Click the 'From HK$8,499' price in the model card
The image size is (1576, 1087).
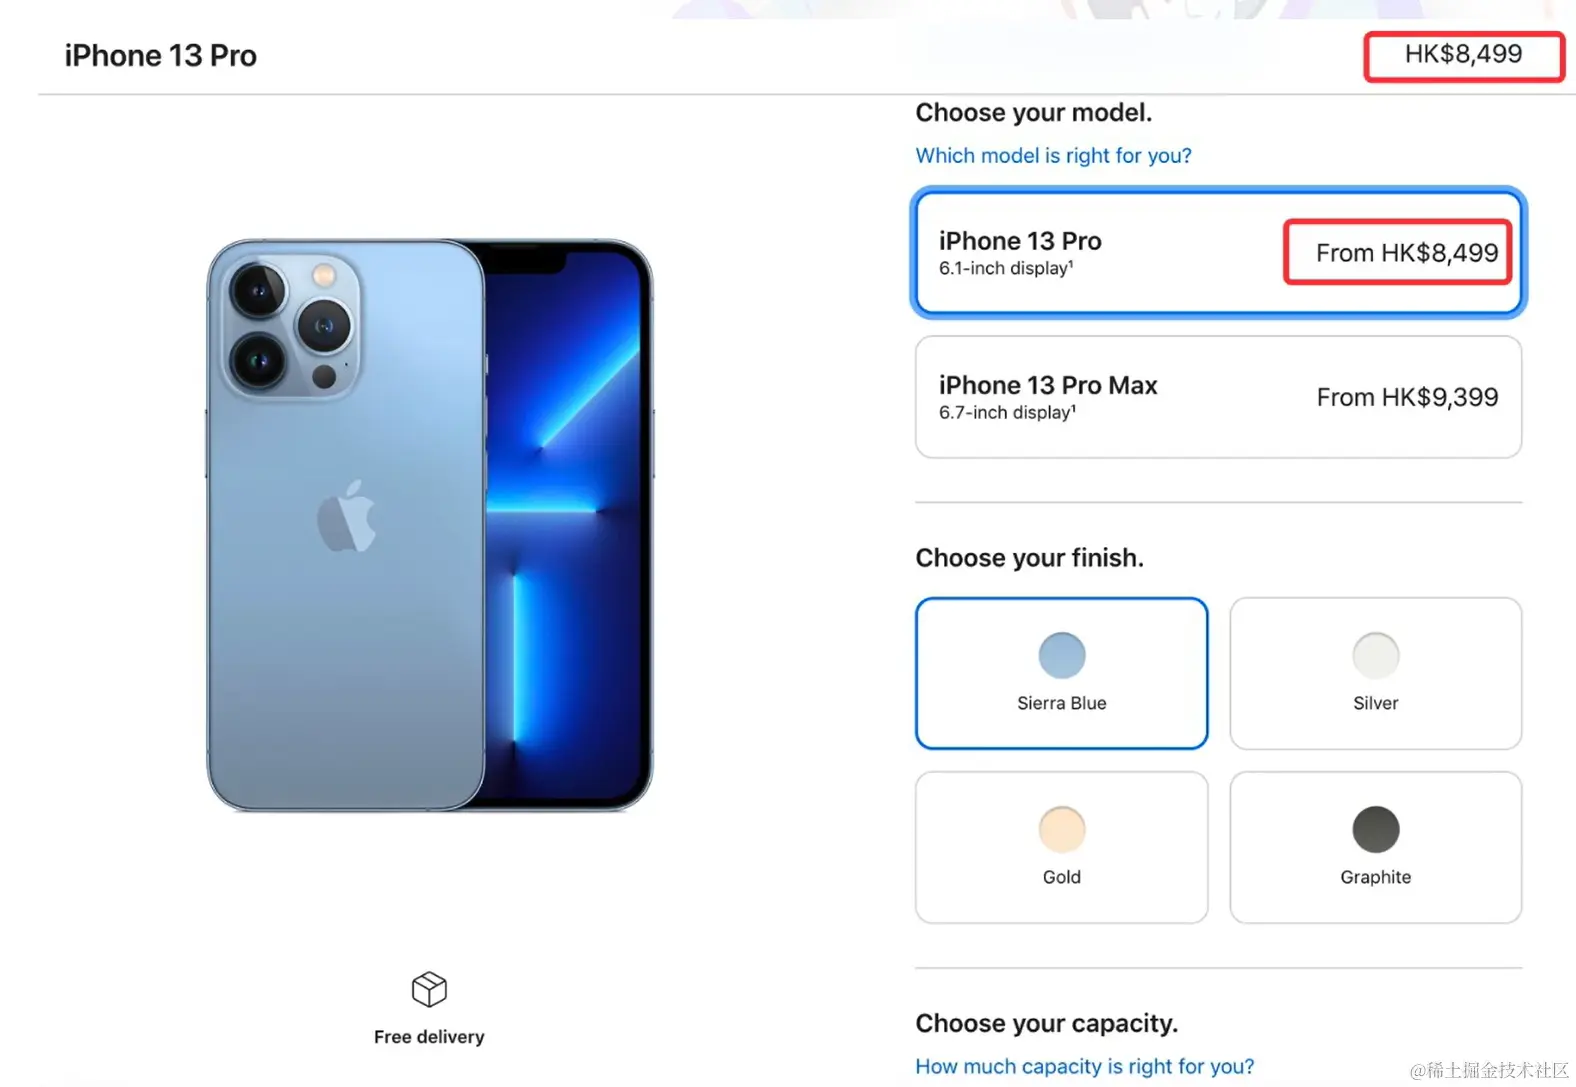1406,253
